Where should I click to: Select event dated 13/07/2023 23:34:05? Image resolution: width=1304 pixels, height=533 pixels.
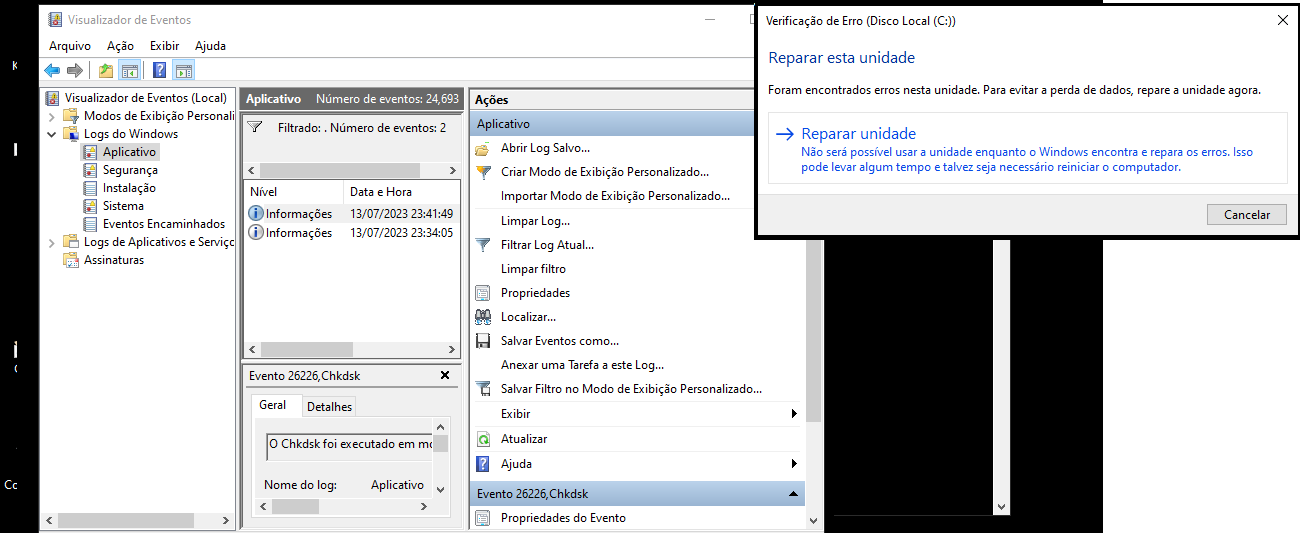[x=351, y=233]
